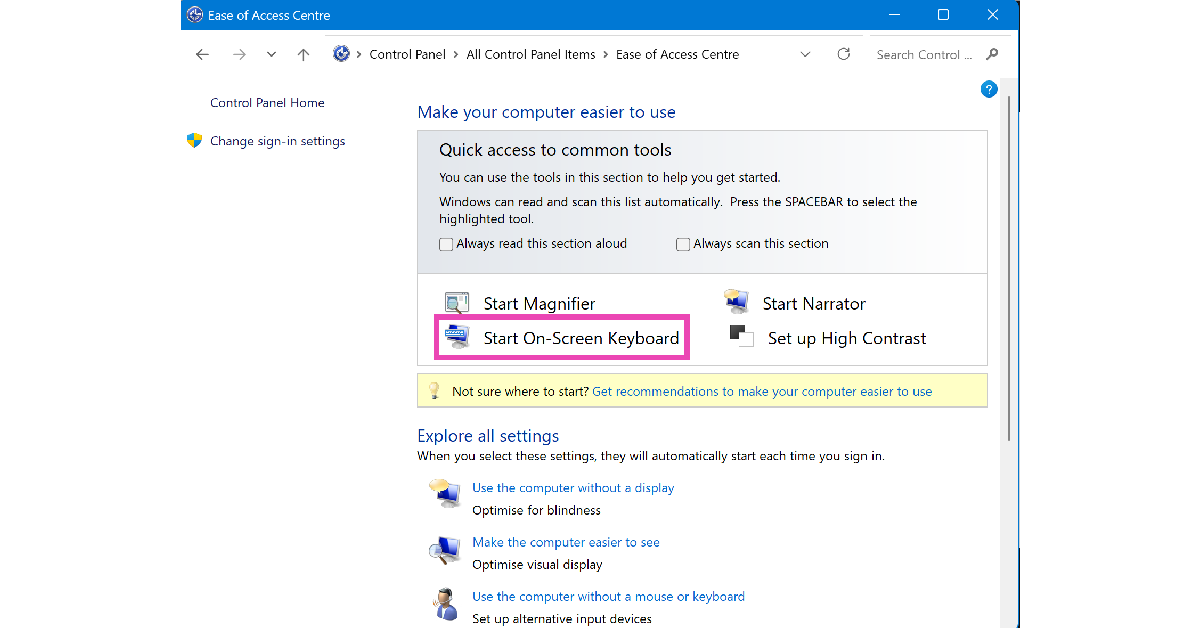The height and width of the screenshot is (628, 1200).
Task: Click the Start Narrator icon
Action: click(x=735, y=301)
